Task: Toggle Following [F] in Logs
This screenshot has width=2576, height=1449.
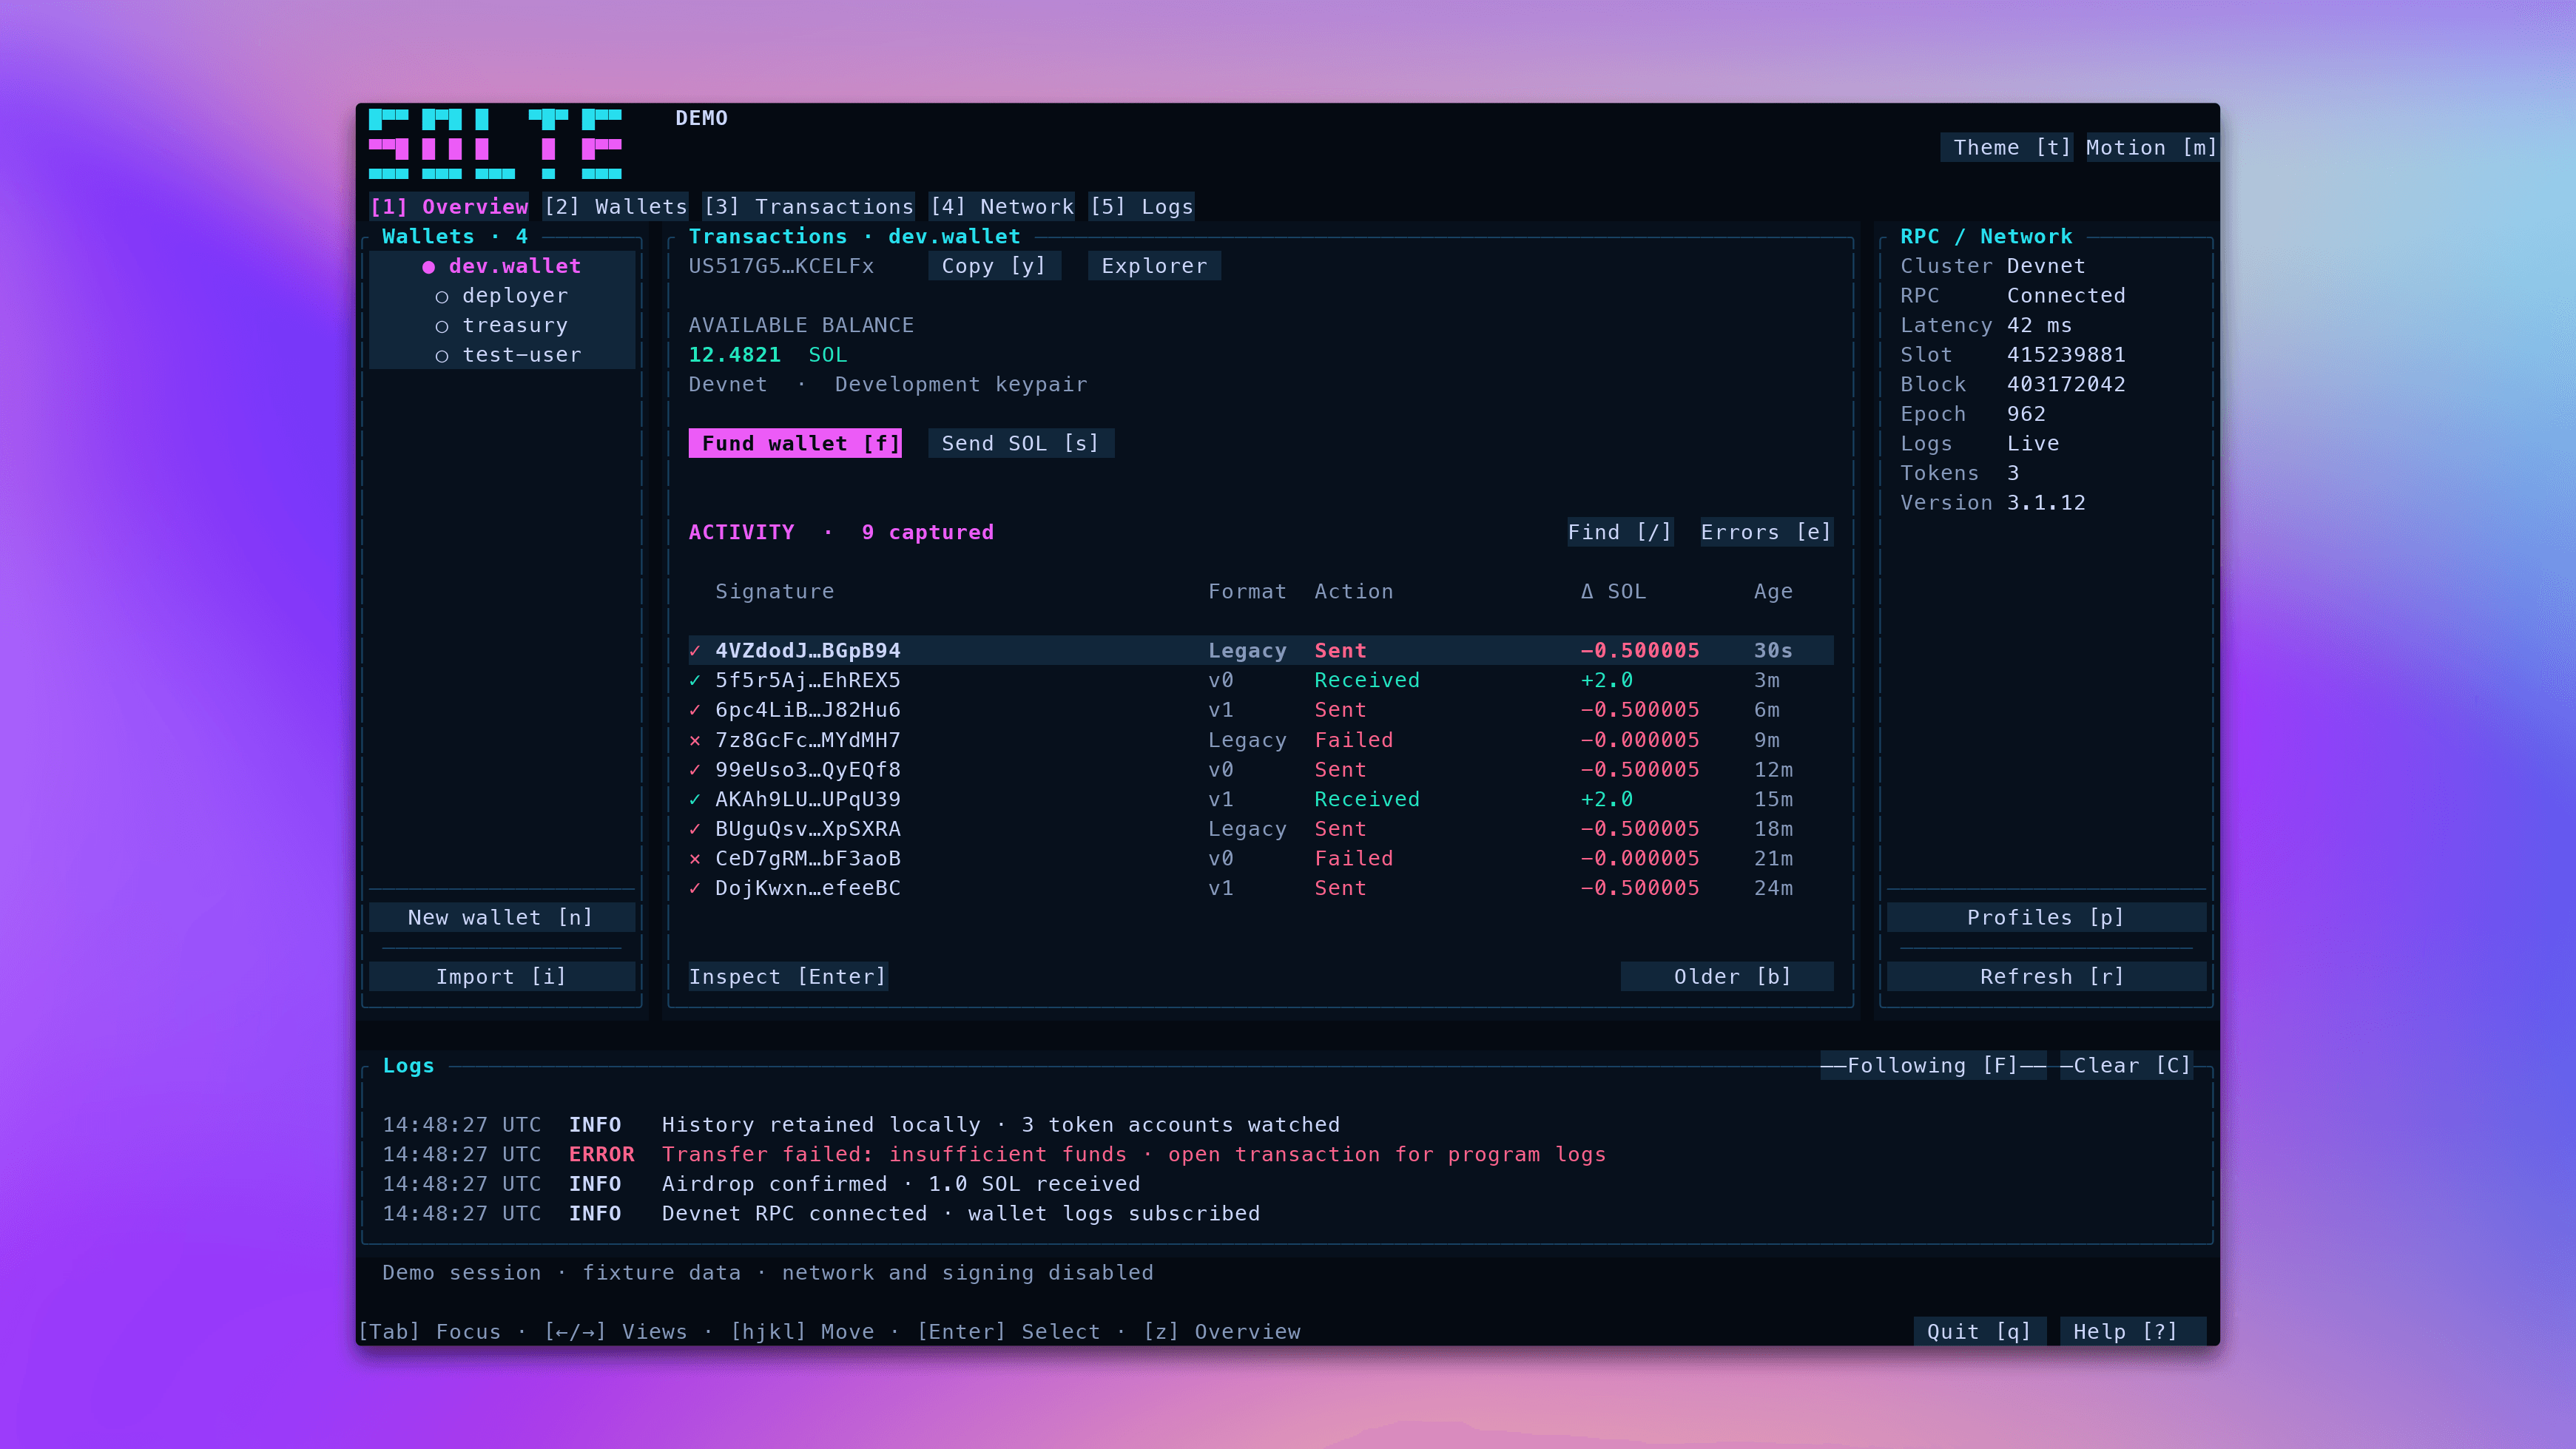Action: click(1933, 1066)
